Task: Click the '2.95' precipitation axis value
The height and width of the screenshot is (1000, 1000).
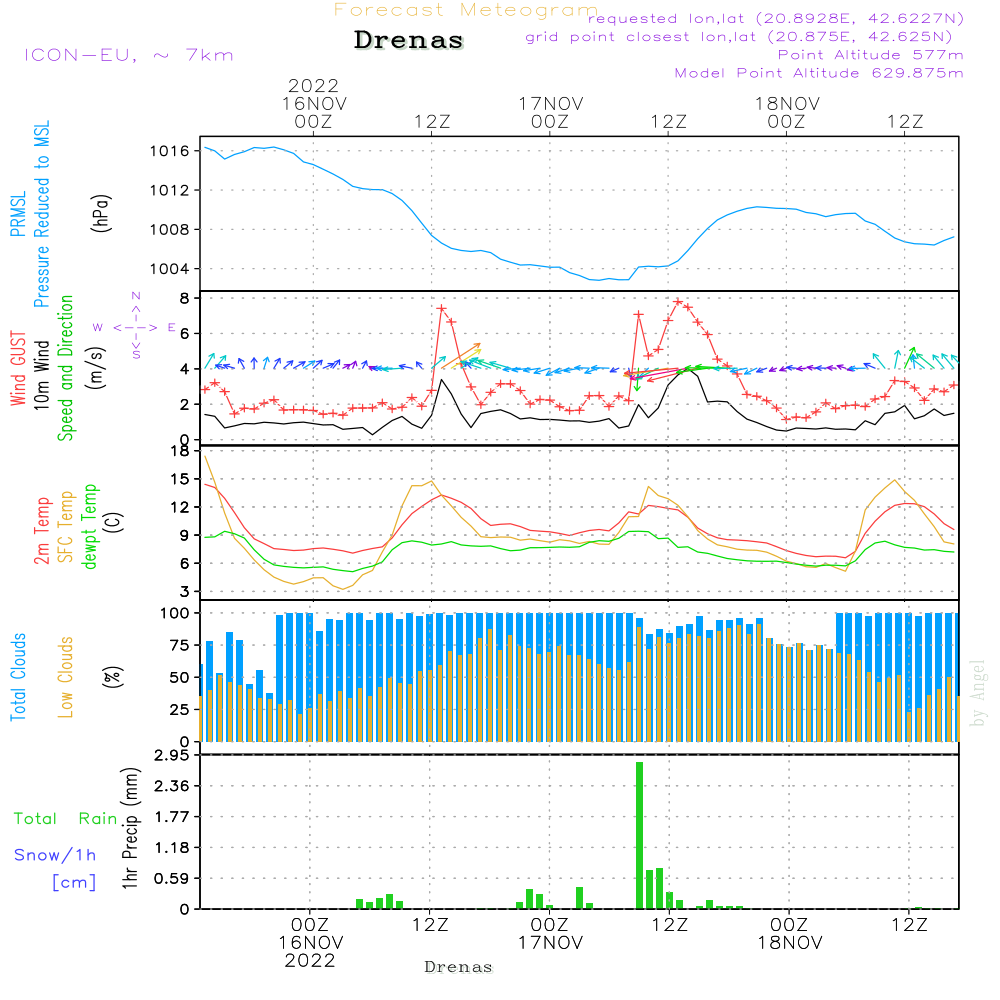Action: [172, 756]
